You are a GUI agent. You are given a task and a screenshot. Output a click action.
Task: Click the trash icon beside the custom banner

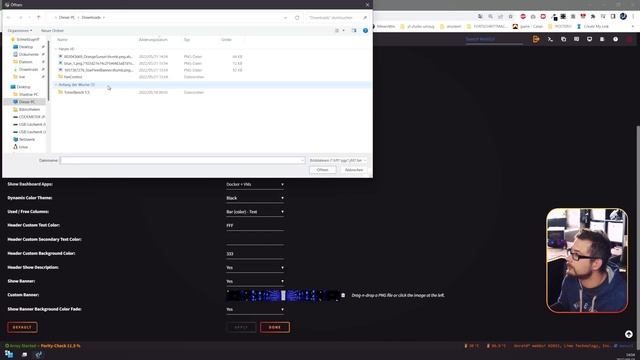tap(343, 295)
